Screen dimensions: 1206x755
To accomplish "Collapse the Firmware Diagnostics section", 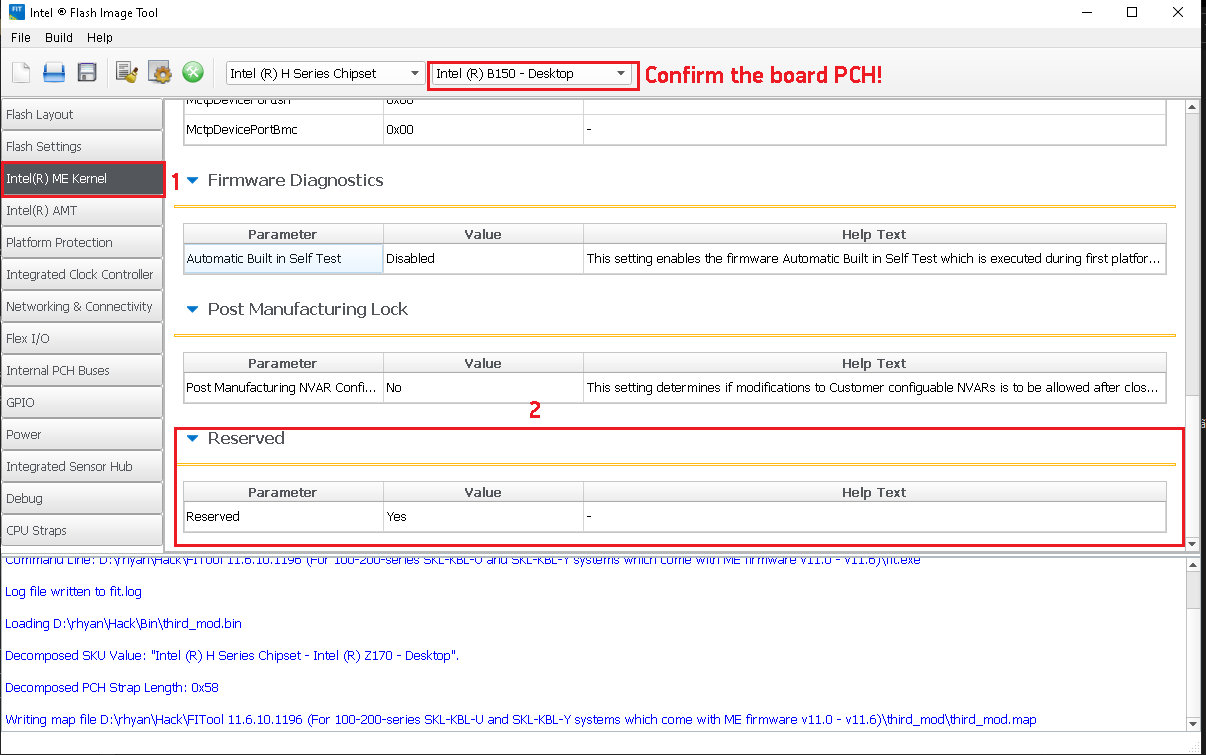I will (x=192, y=181).
